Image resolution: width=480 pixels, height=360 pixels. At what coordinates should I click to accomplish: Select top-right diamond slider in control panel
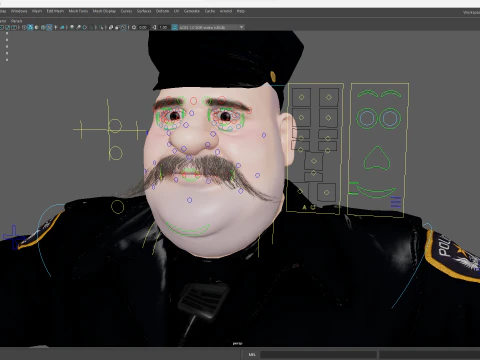coord(329,97)
